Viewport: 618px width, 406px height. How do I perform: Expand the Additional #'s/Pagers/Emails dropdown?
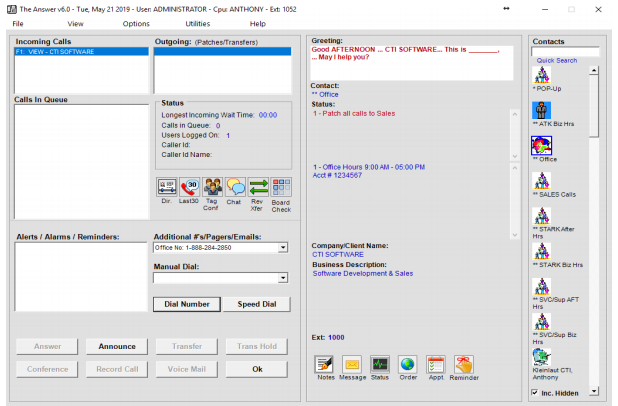coord(283,247)
